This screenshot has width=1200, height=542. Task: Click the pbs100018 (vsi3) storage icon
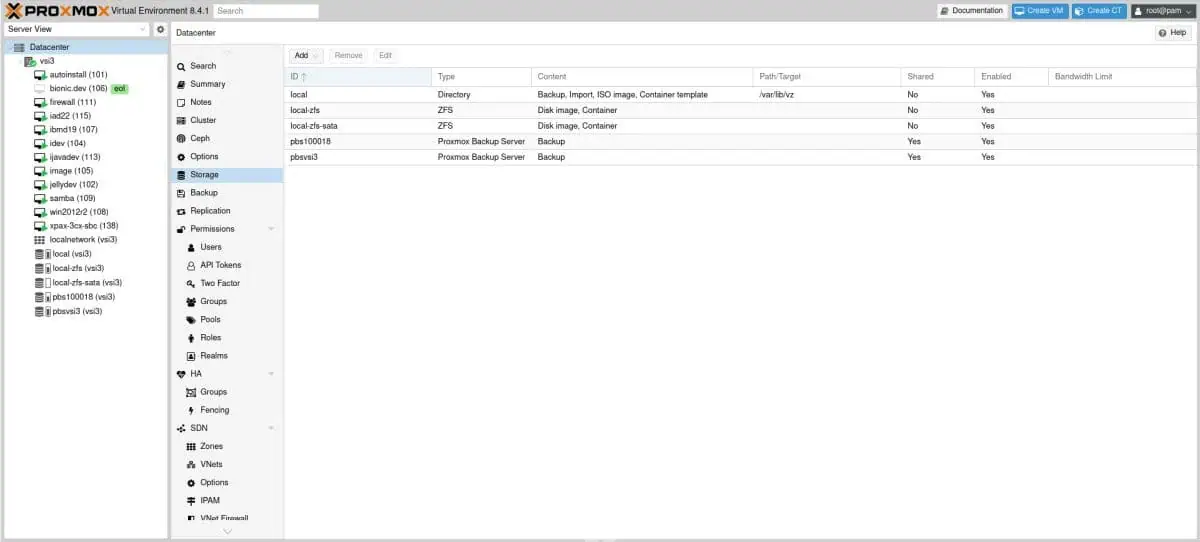tap(42, 297)
